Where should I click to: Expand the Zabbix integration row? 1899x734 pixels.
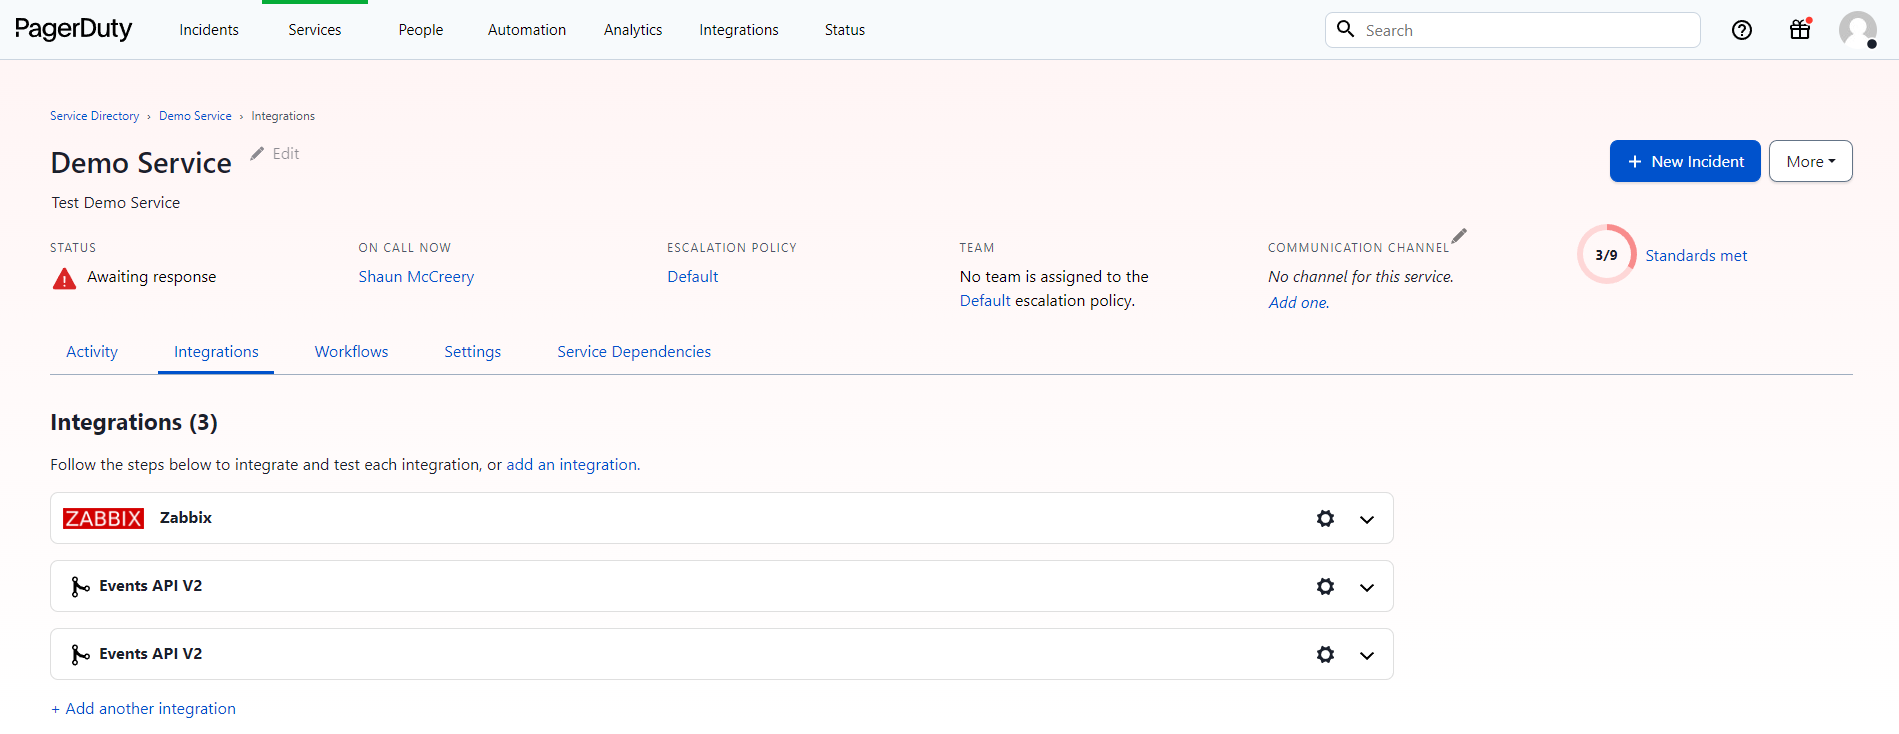click(1367, 519)
